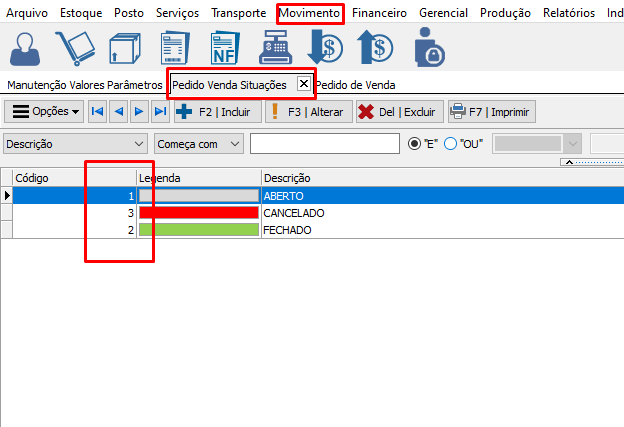Click the red CANCELADO legend color
The image size is (624, 427).
198,213
